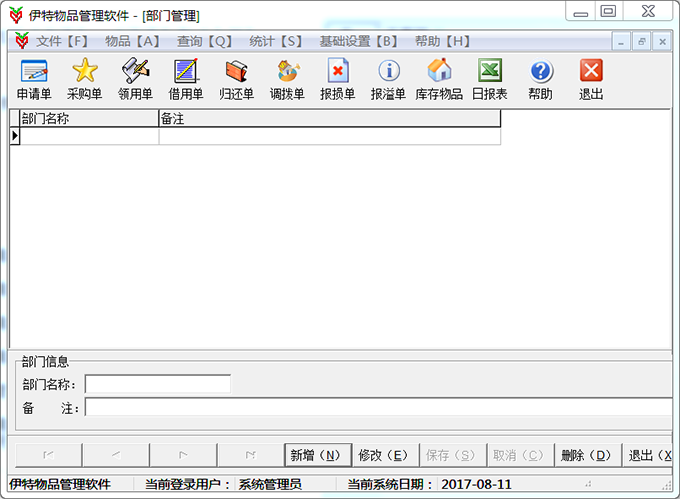The height and width of the screenshot is (499, 680).
Task: Open the 统计【S】 menu
Action: (x=275, y=42)
